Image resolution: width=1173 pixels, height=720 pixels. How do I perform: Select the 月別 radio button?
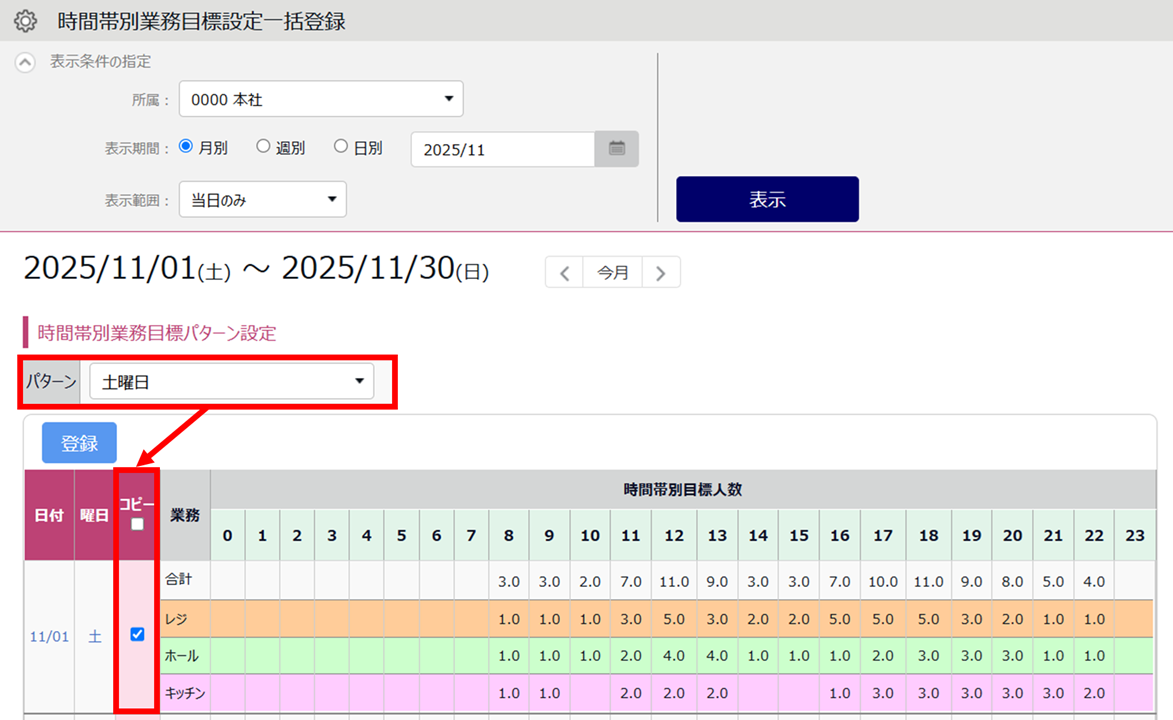[x=186, y=147]
